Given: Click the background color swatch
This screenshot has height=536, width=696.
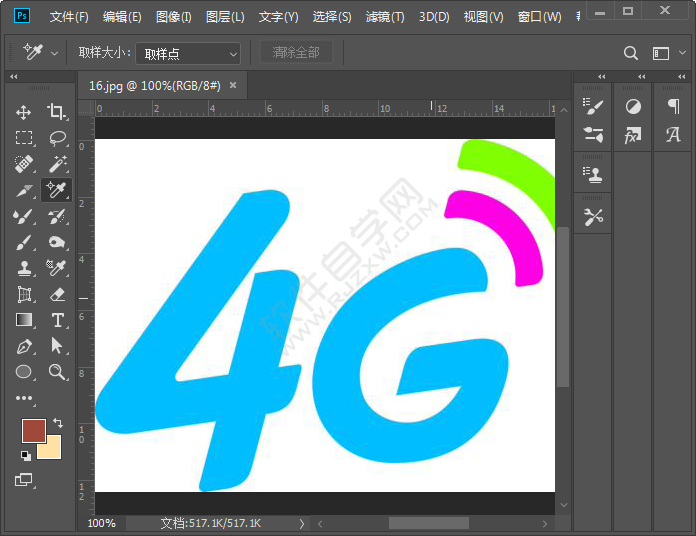Looking at the screenshot, I should [52, 449].
